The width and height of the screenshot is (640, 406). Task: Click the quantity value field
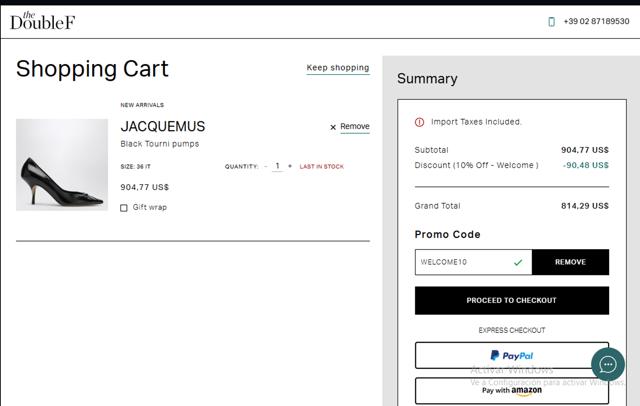[278, 166]
